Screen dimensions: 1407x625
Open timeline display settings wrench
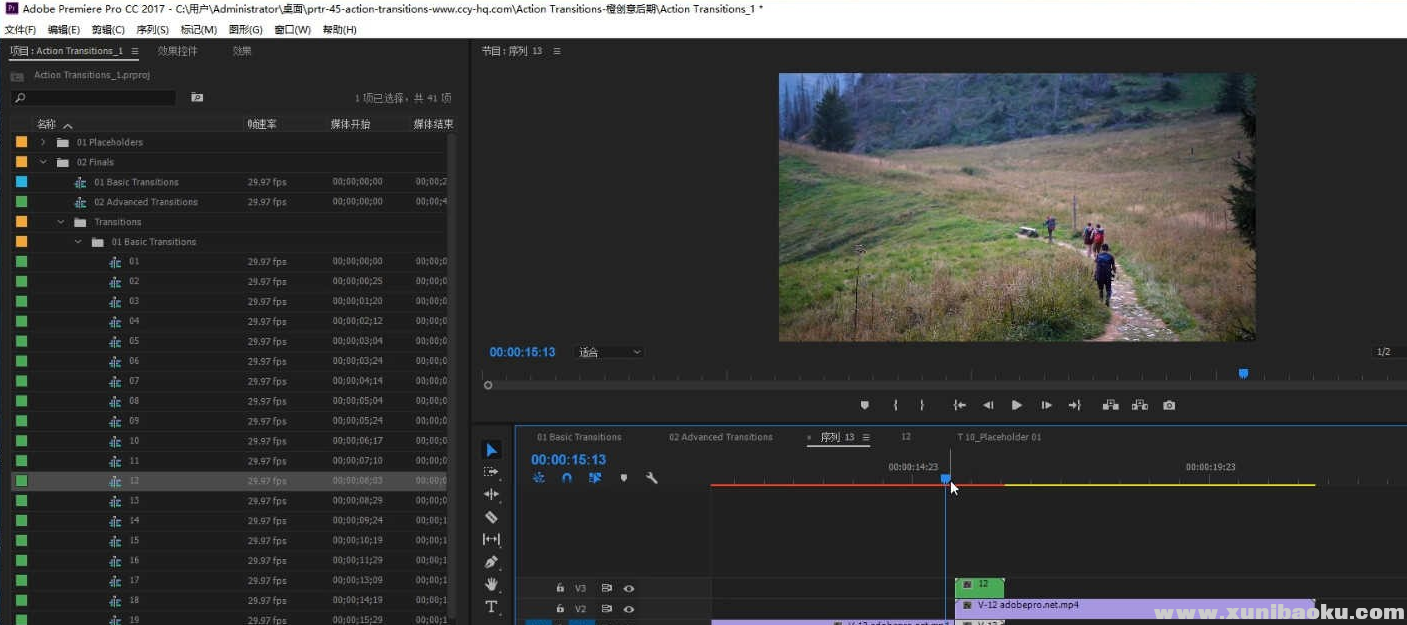652,478
